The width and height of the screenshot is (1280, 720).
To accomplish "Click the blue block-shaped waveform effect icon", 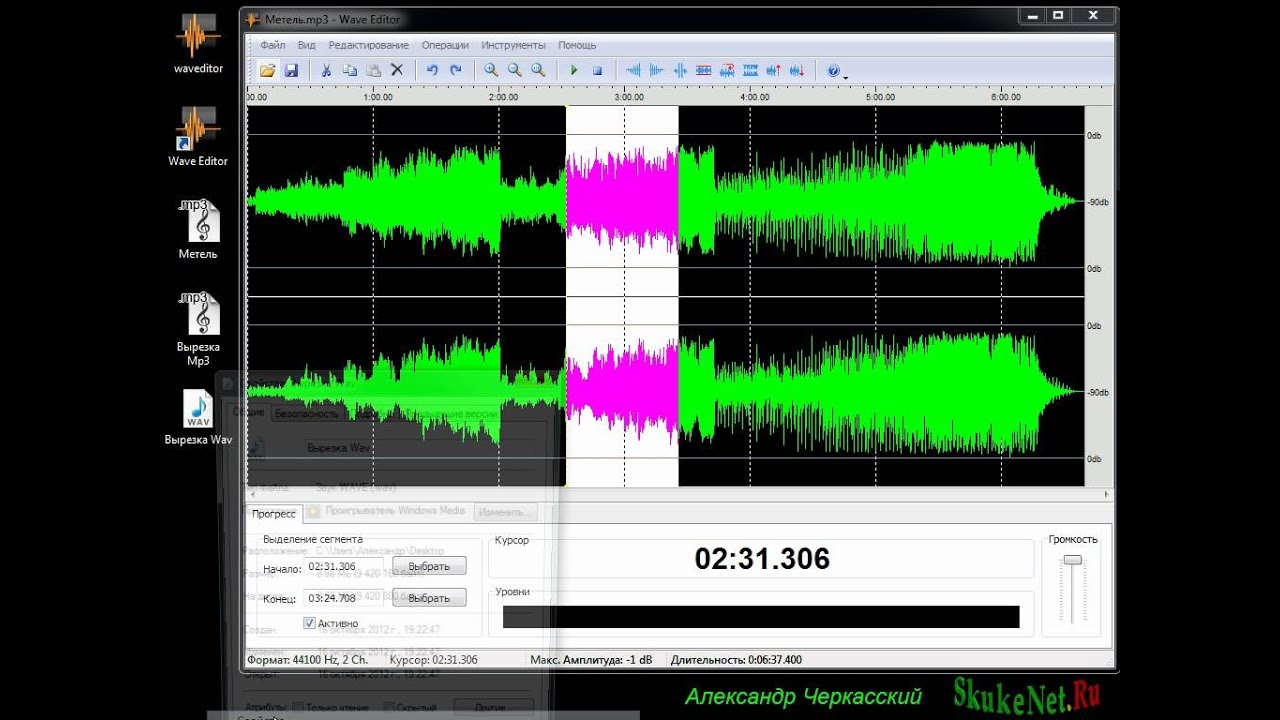I will click(750, 70).
